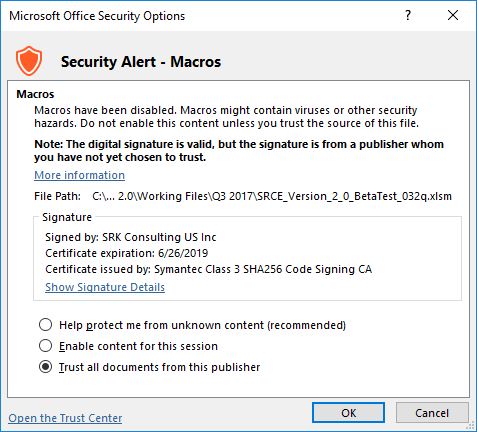Image resolution: width=477 pixels, height=432 pixels.
Task: Click the Microsoft Office Security Options title bar
Action: pyautogui.click(x=200, y=16)
